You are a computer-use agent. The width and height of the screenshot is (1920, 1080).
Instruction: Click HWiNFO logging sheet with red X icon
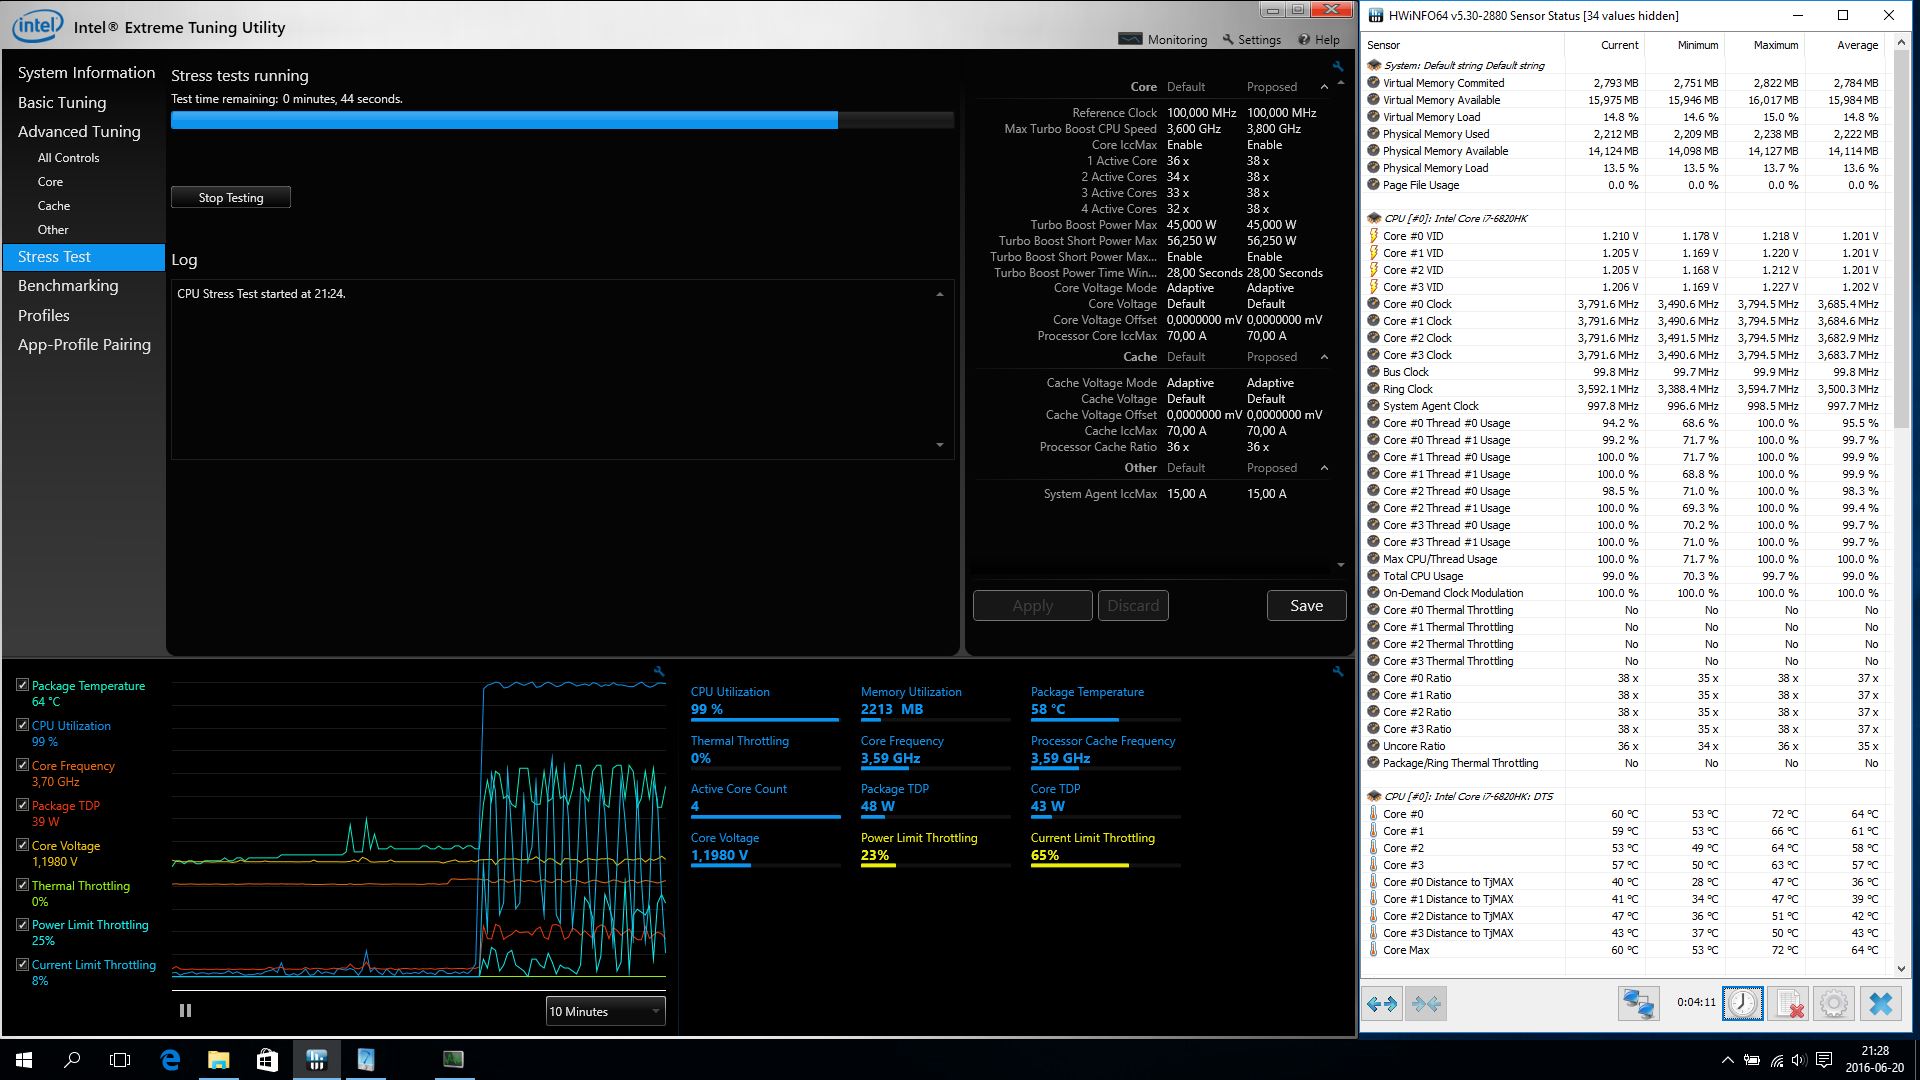point(1788,1003)
